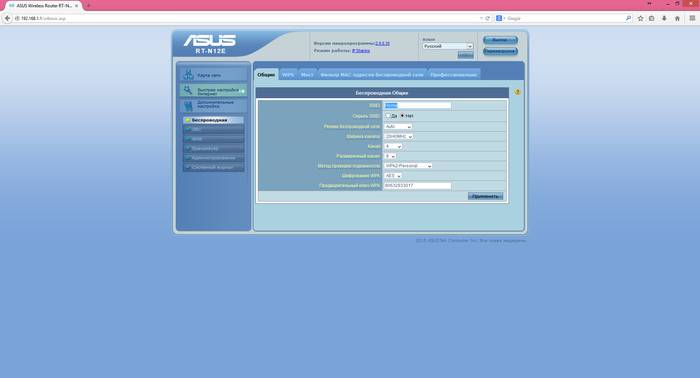Open authentication method dropdown showing WPA2-Personal
This screenshot has height=378, width=700.
[x=408, y=166]
